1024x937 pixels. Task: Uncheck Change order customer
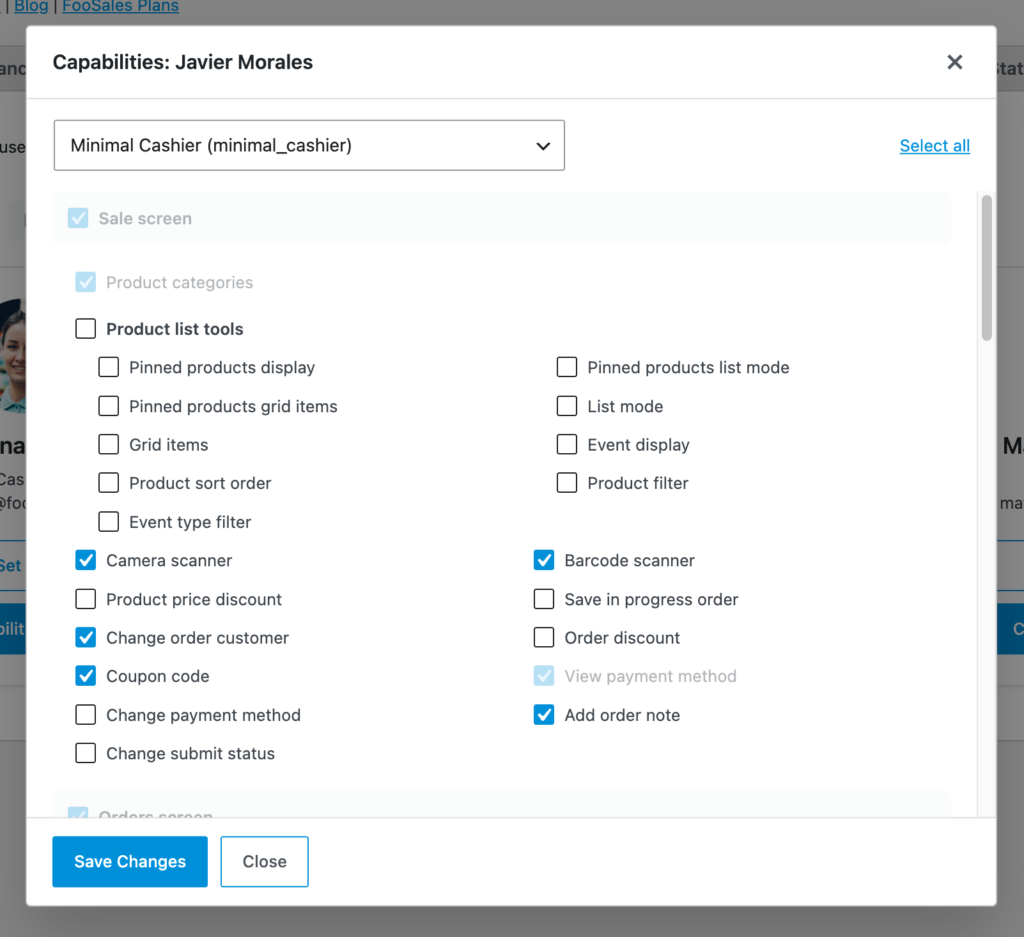point(86,637)
